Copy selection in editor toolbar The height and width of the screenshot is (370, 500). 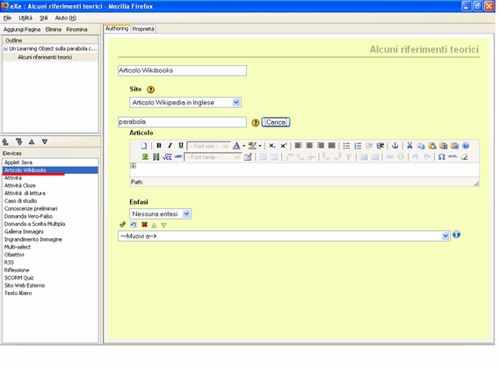click(421, 146)
